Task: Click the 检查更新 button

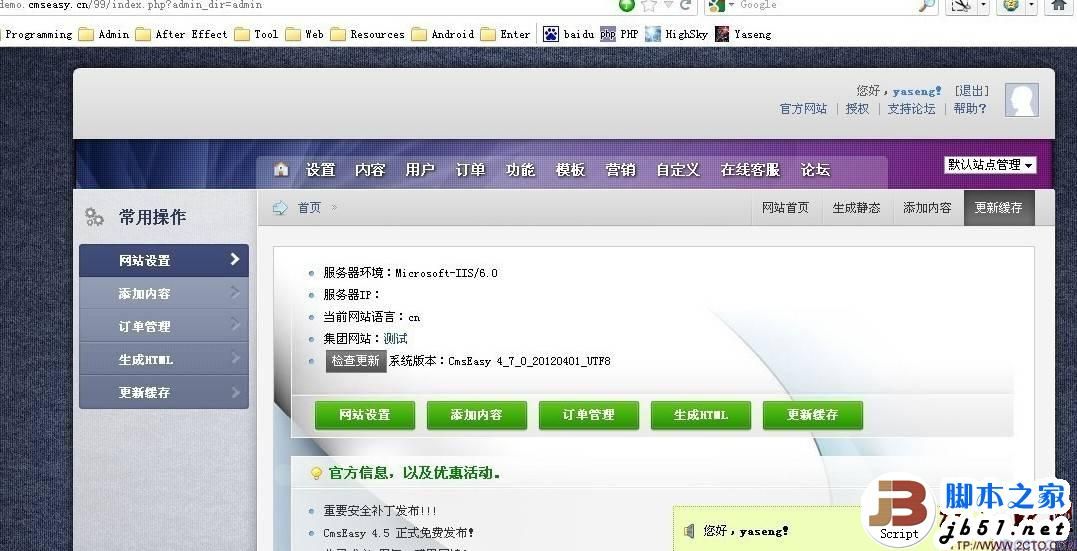Action: coord(355,361)
